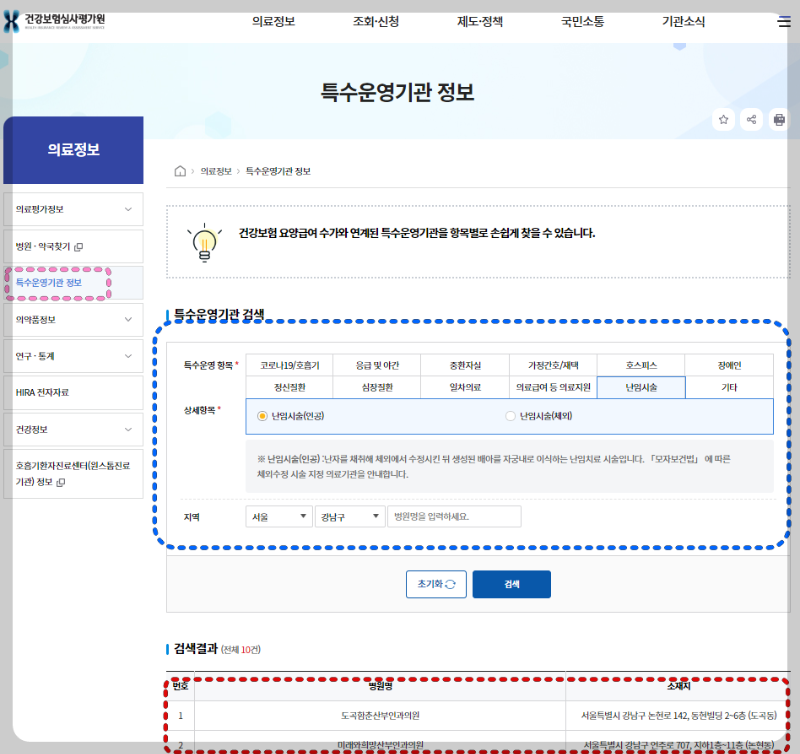Open the 국민소통 top menu
This screenshot has height=754, width=800.
(583, 19)
